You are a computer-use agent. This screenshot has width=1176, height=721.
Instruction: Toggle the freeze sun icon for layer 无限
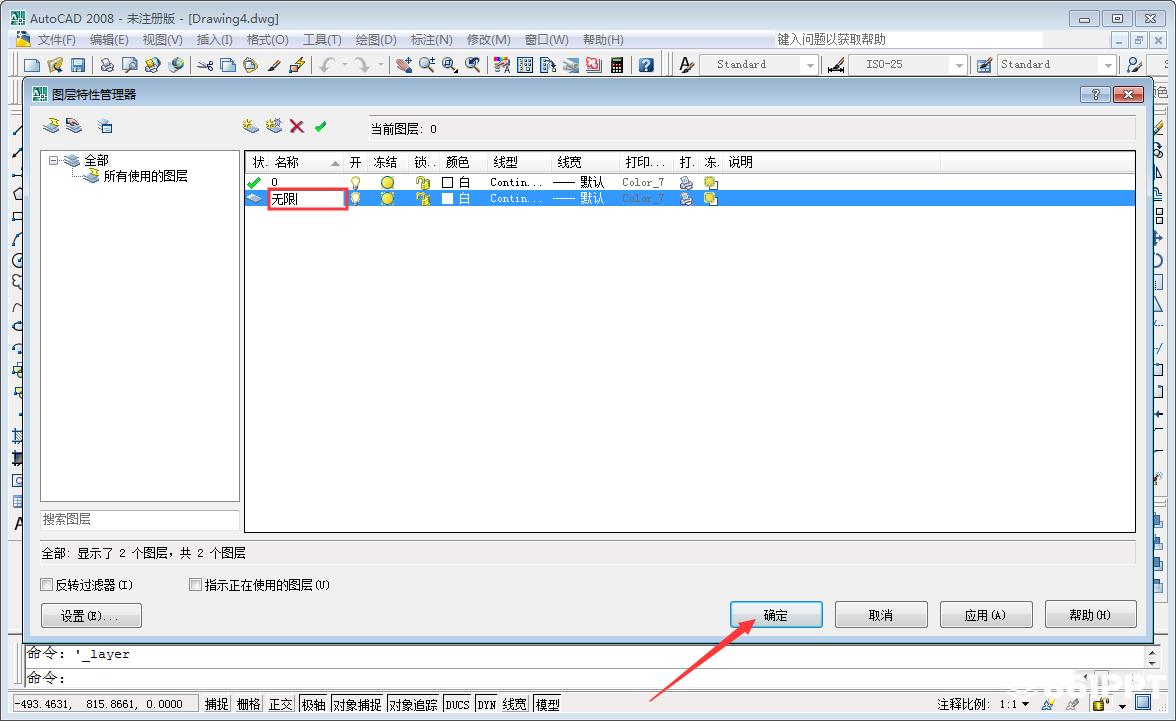coord(387,199)
